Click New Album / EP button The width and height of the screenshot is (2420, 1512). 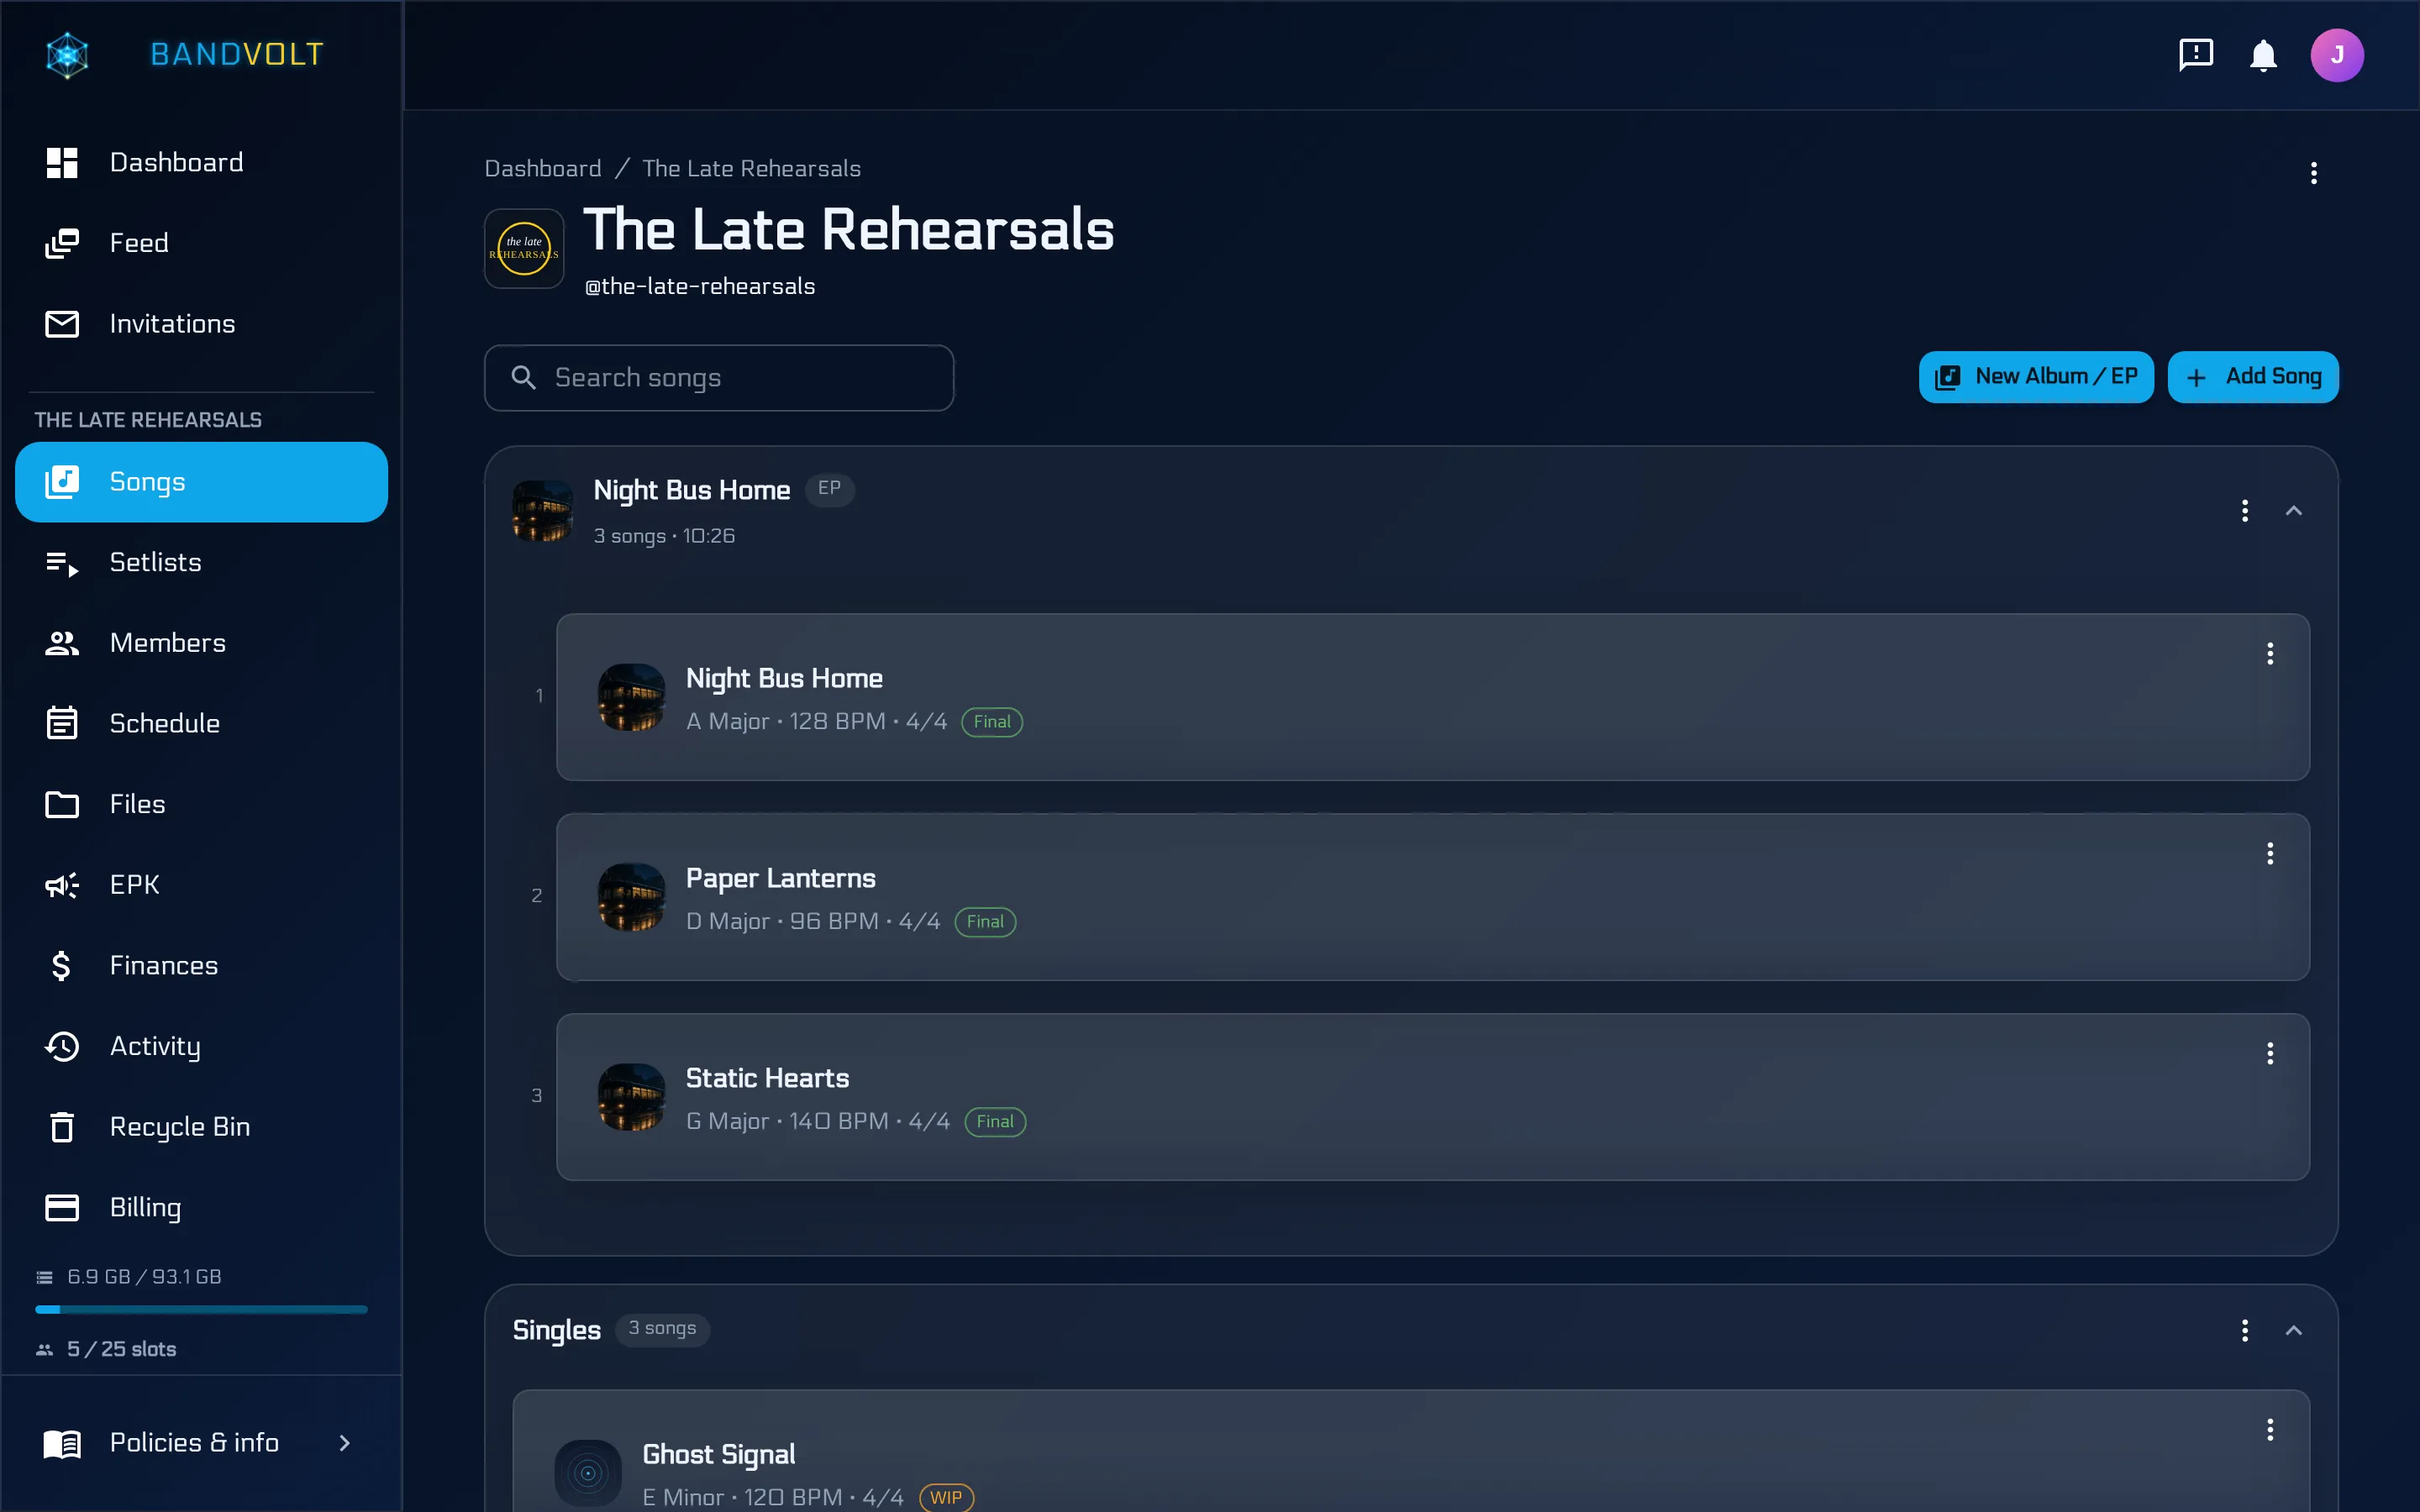[2036, 377]
